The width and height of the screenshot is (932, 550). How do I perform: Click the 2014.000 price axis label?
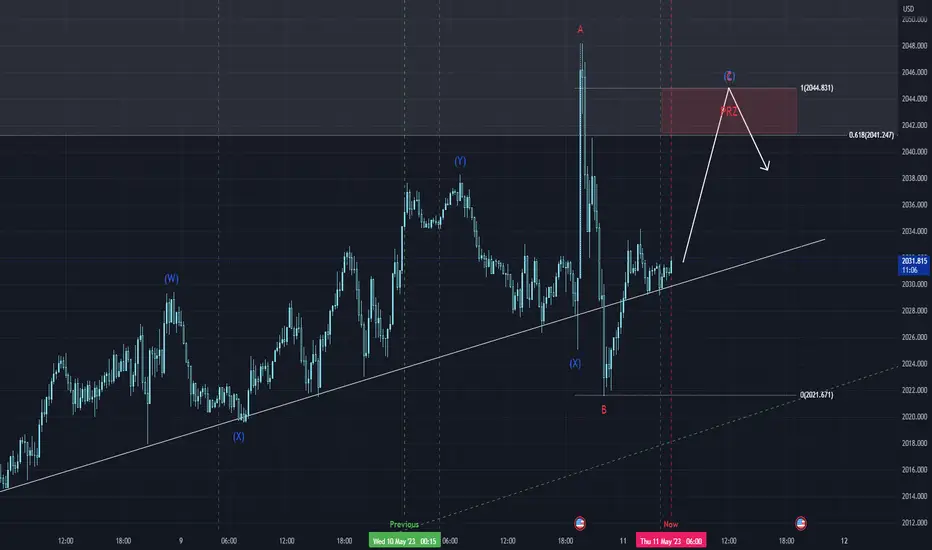(914, 496)
